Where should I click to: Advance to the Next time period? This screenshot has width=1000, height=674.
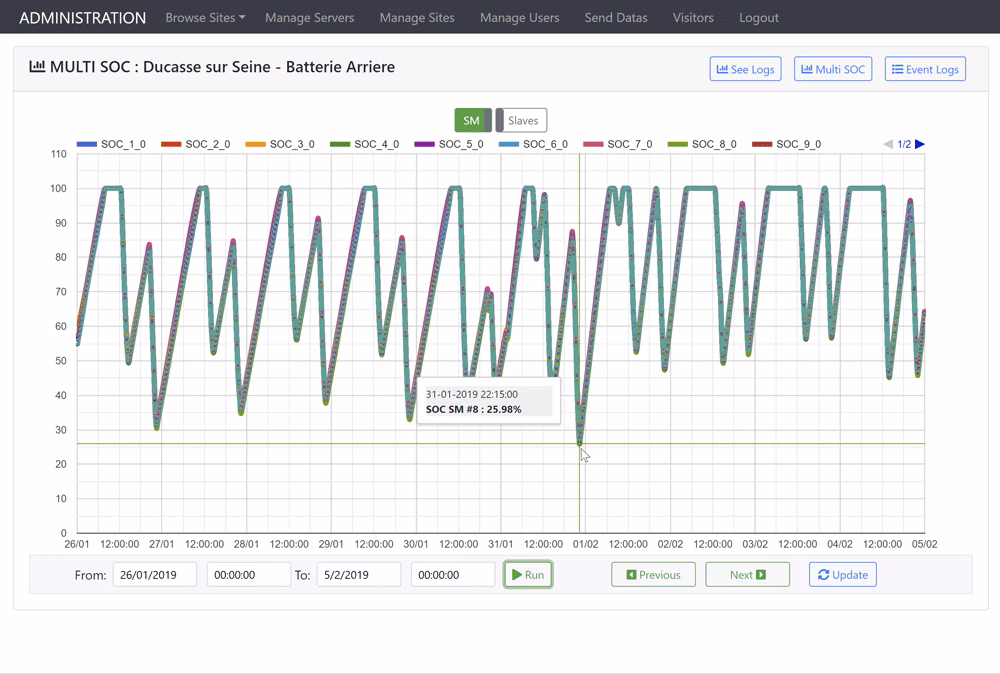[747, 575]
